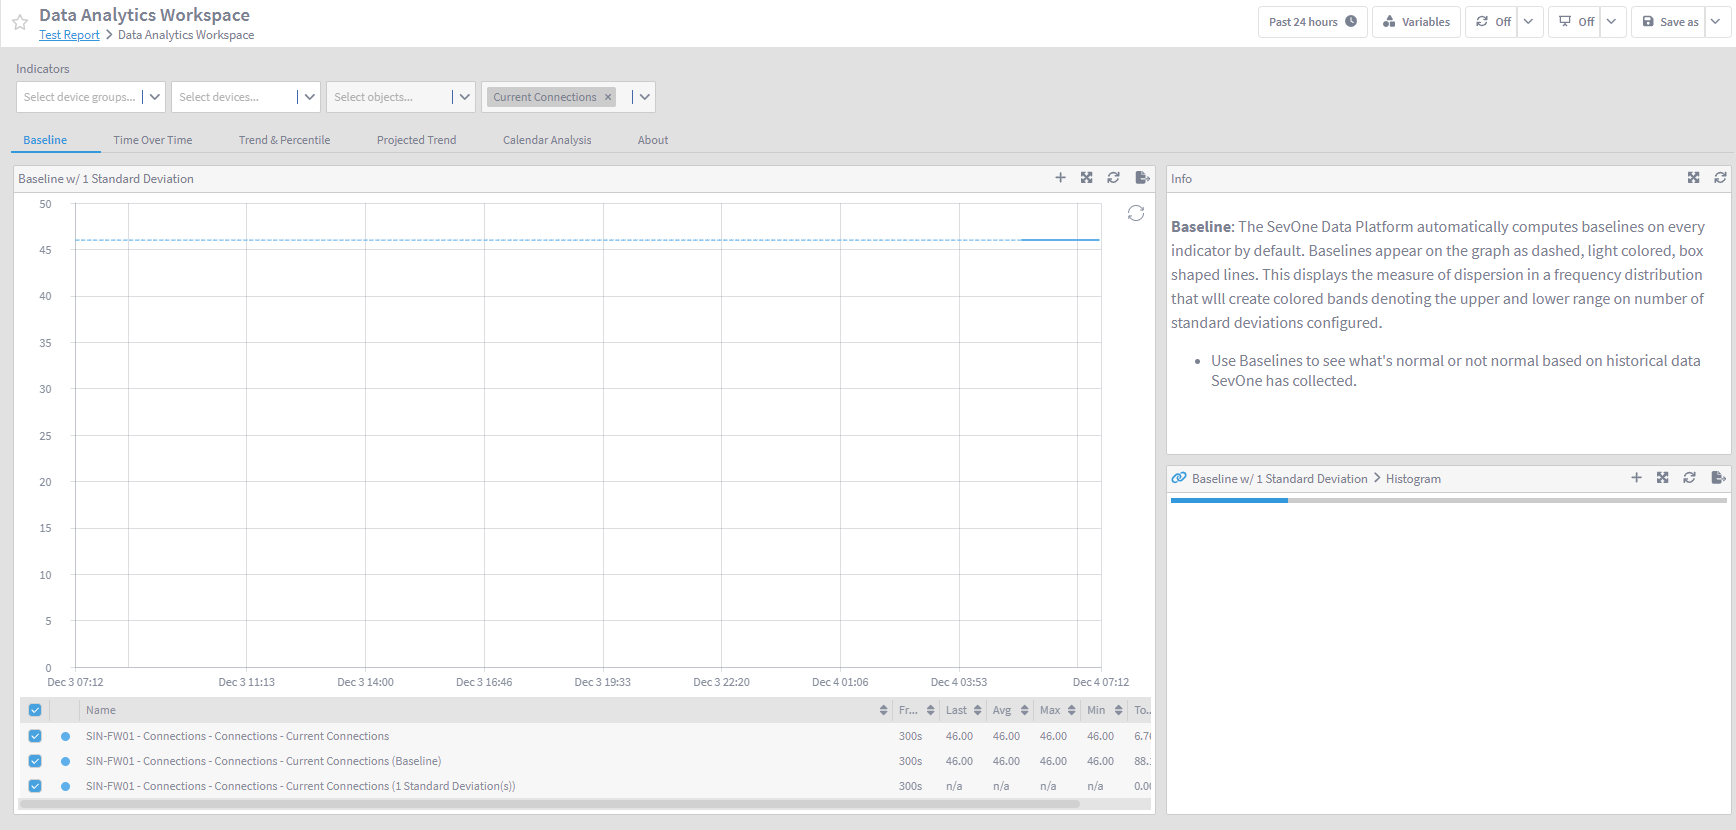The image size is (1736, 830).
Task: Open the Projected Trend tab
Action: [x=416, y=140]
